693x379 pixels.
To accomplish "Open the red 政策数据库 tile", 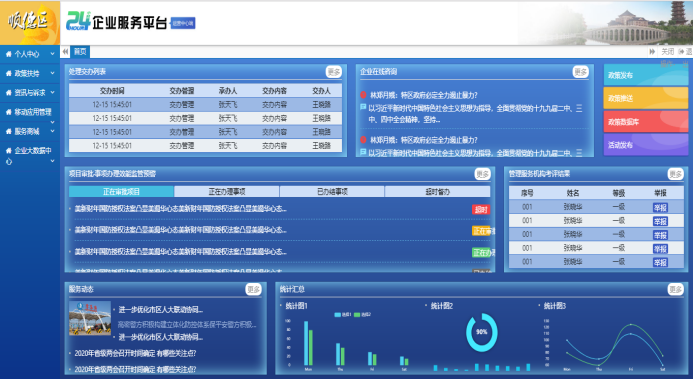I will tap(646, 121).
